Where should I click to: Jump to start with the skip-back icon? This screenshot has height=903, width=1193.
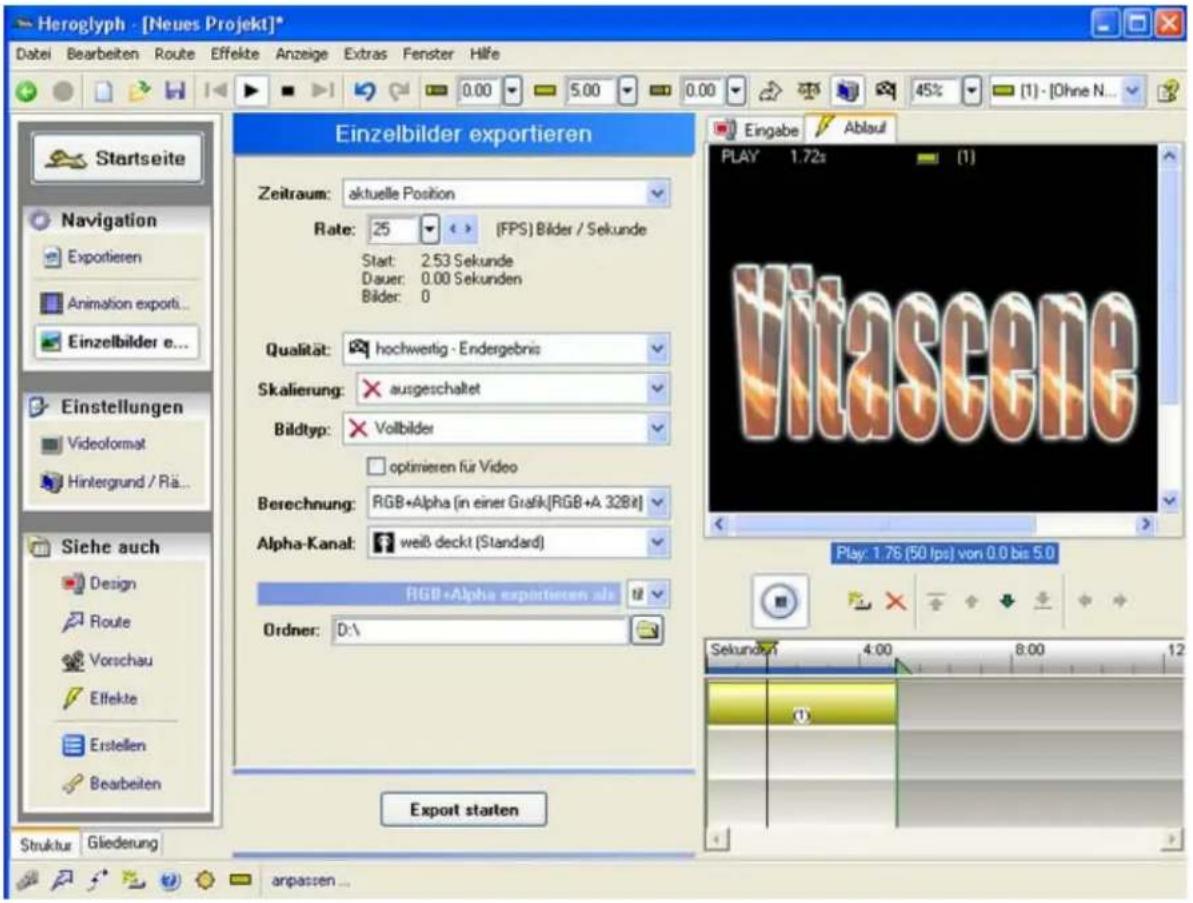(216, 91)
